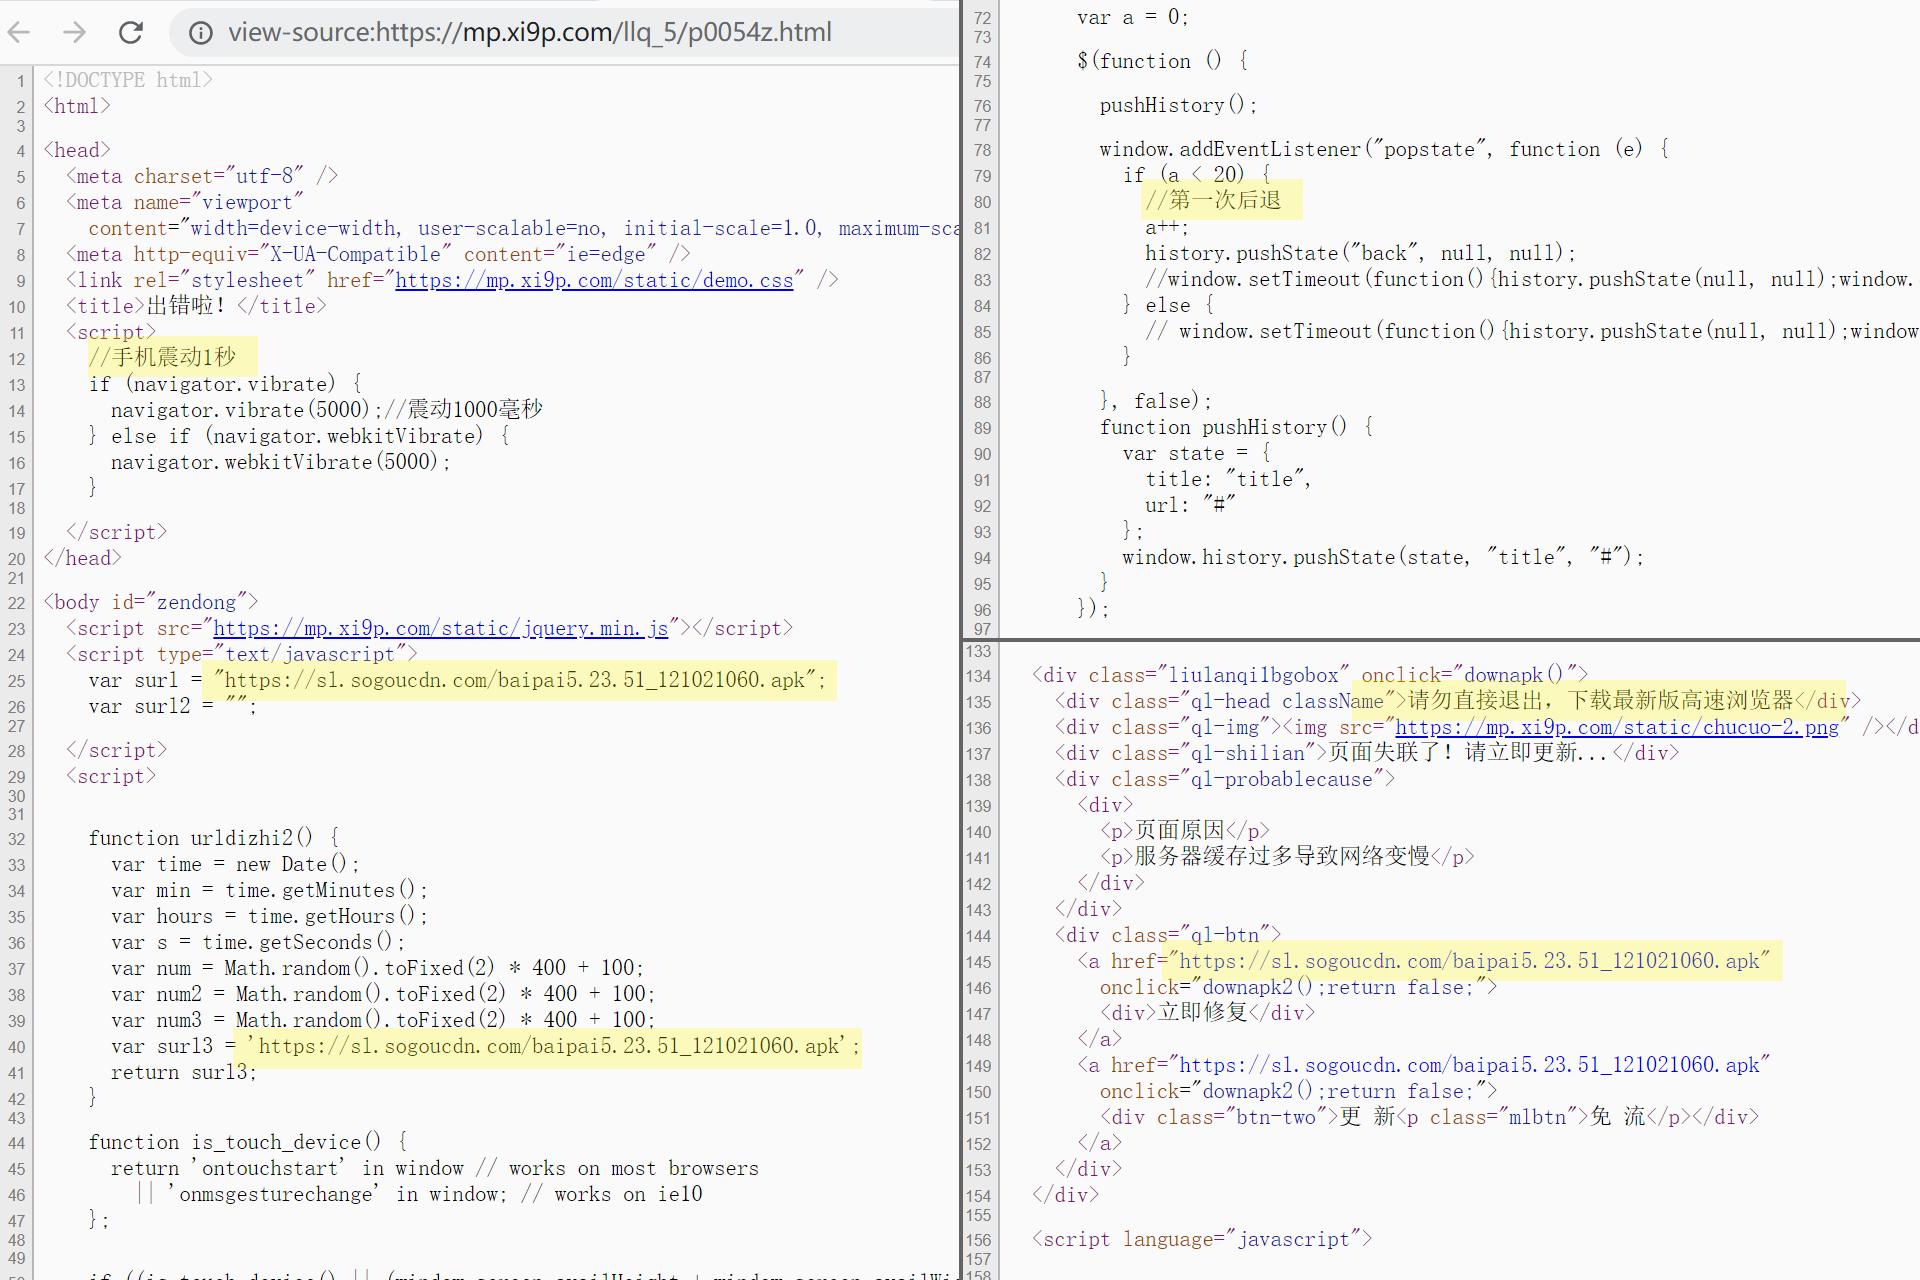1920x1280 pixels.
Task: Click the body id="zendong" tag
Action: (150, 602)
